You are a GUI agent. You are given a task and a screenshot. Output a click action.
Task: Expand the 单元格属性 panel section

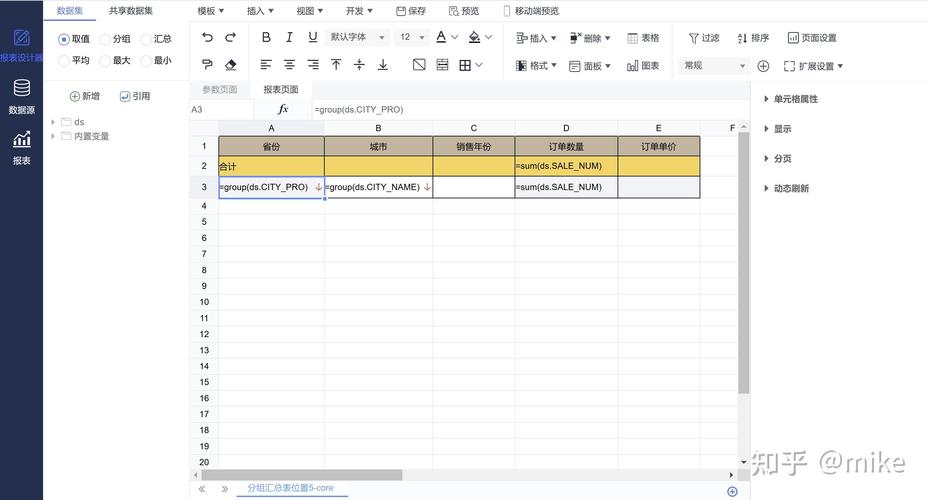coord(766,99)
